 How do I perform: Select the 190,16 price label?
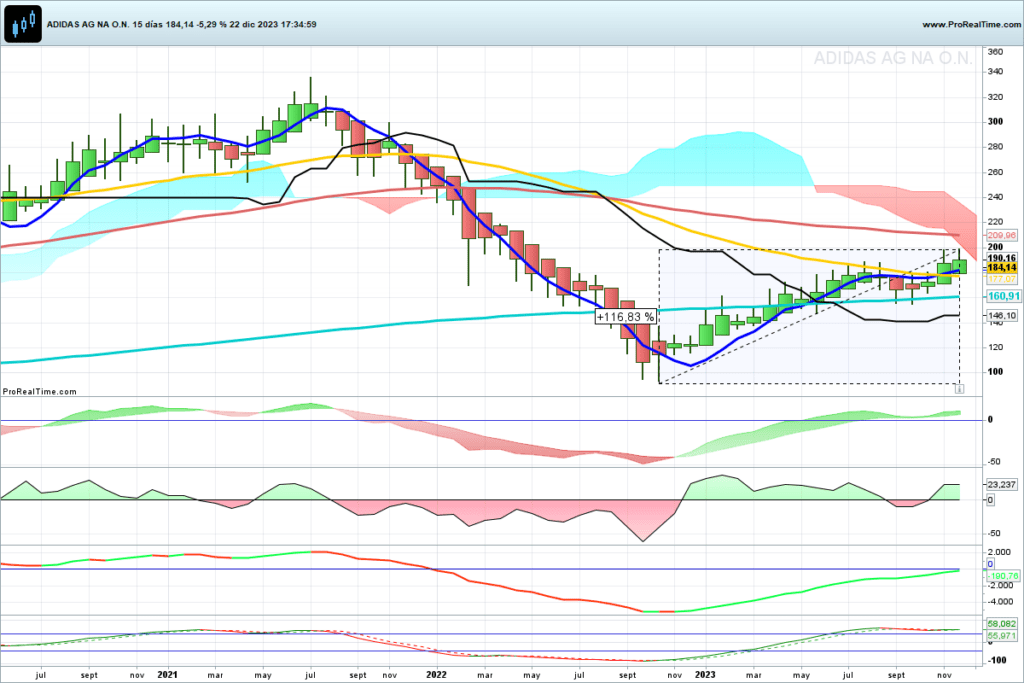click(1002, 258)
